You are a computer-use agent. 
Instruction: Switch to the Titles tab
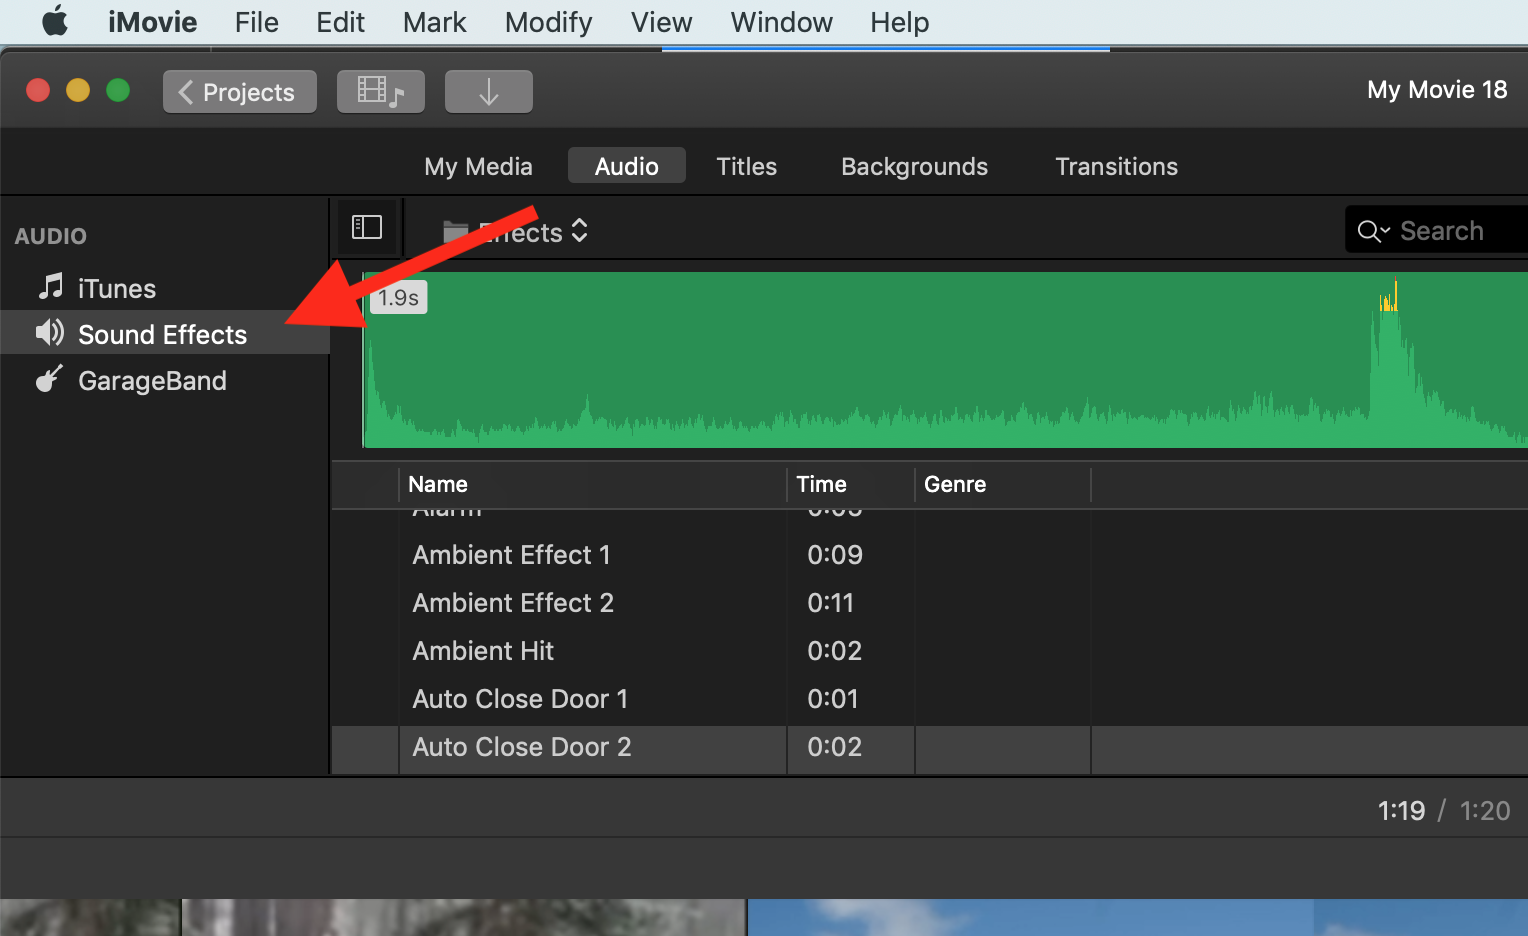(746, 166)
